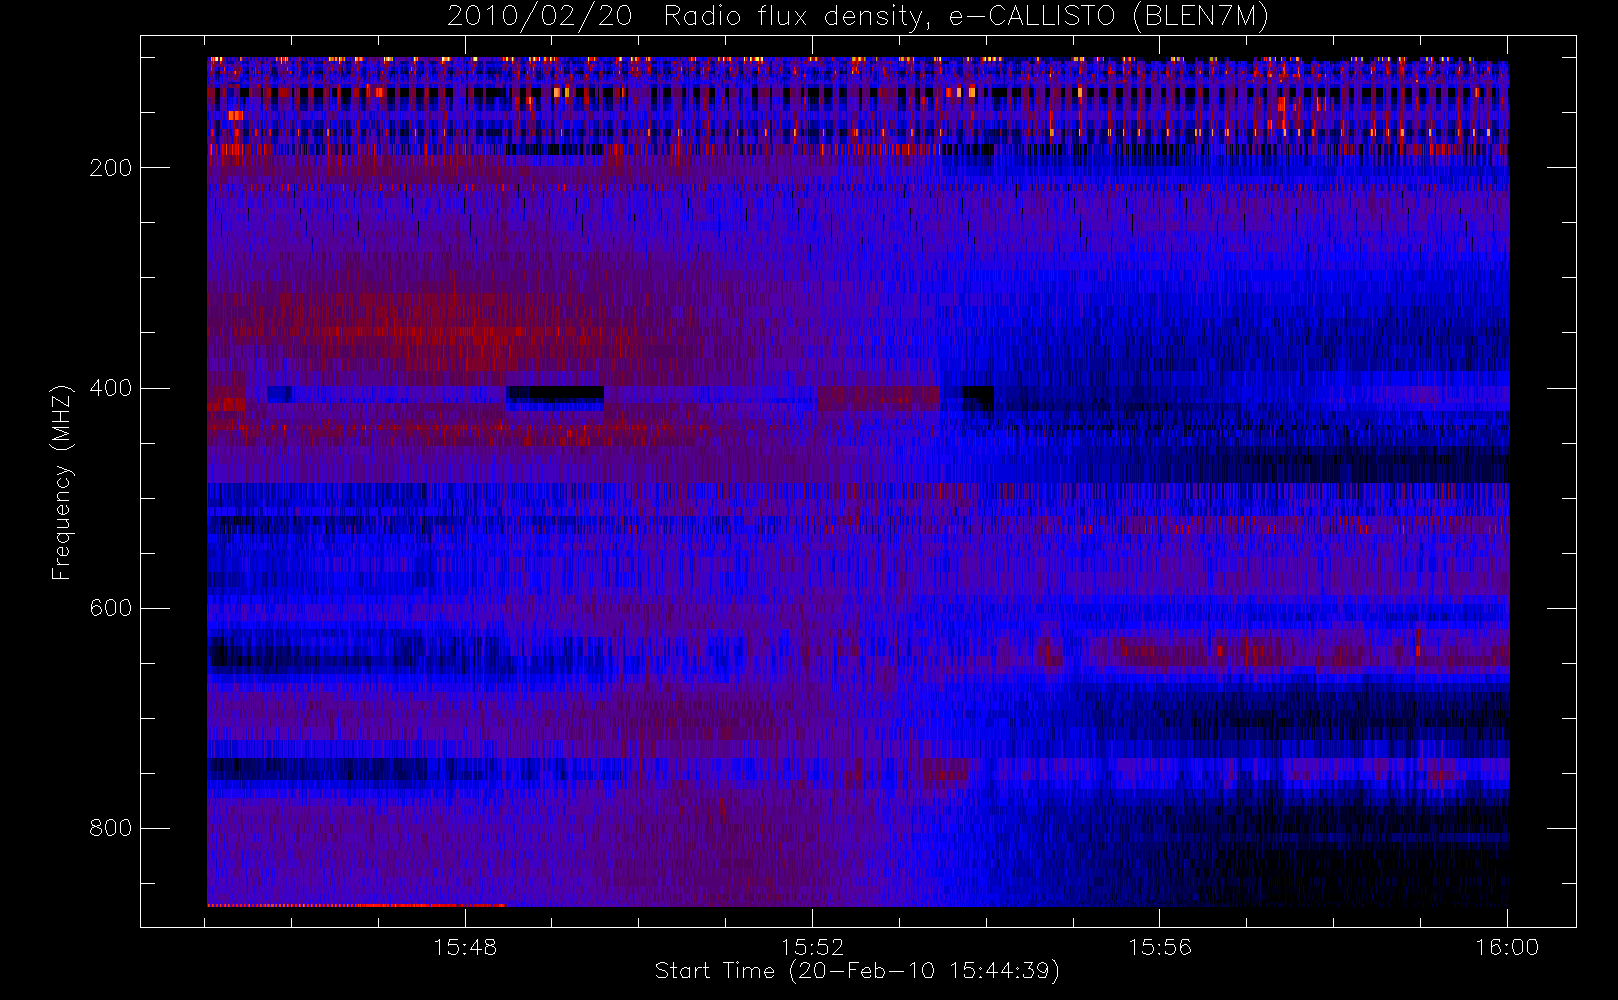Click the 'Start Time (20-Feb-10 15:44:39)' axis label
The image size is (1618, 1000).
(x=857, y=971)
